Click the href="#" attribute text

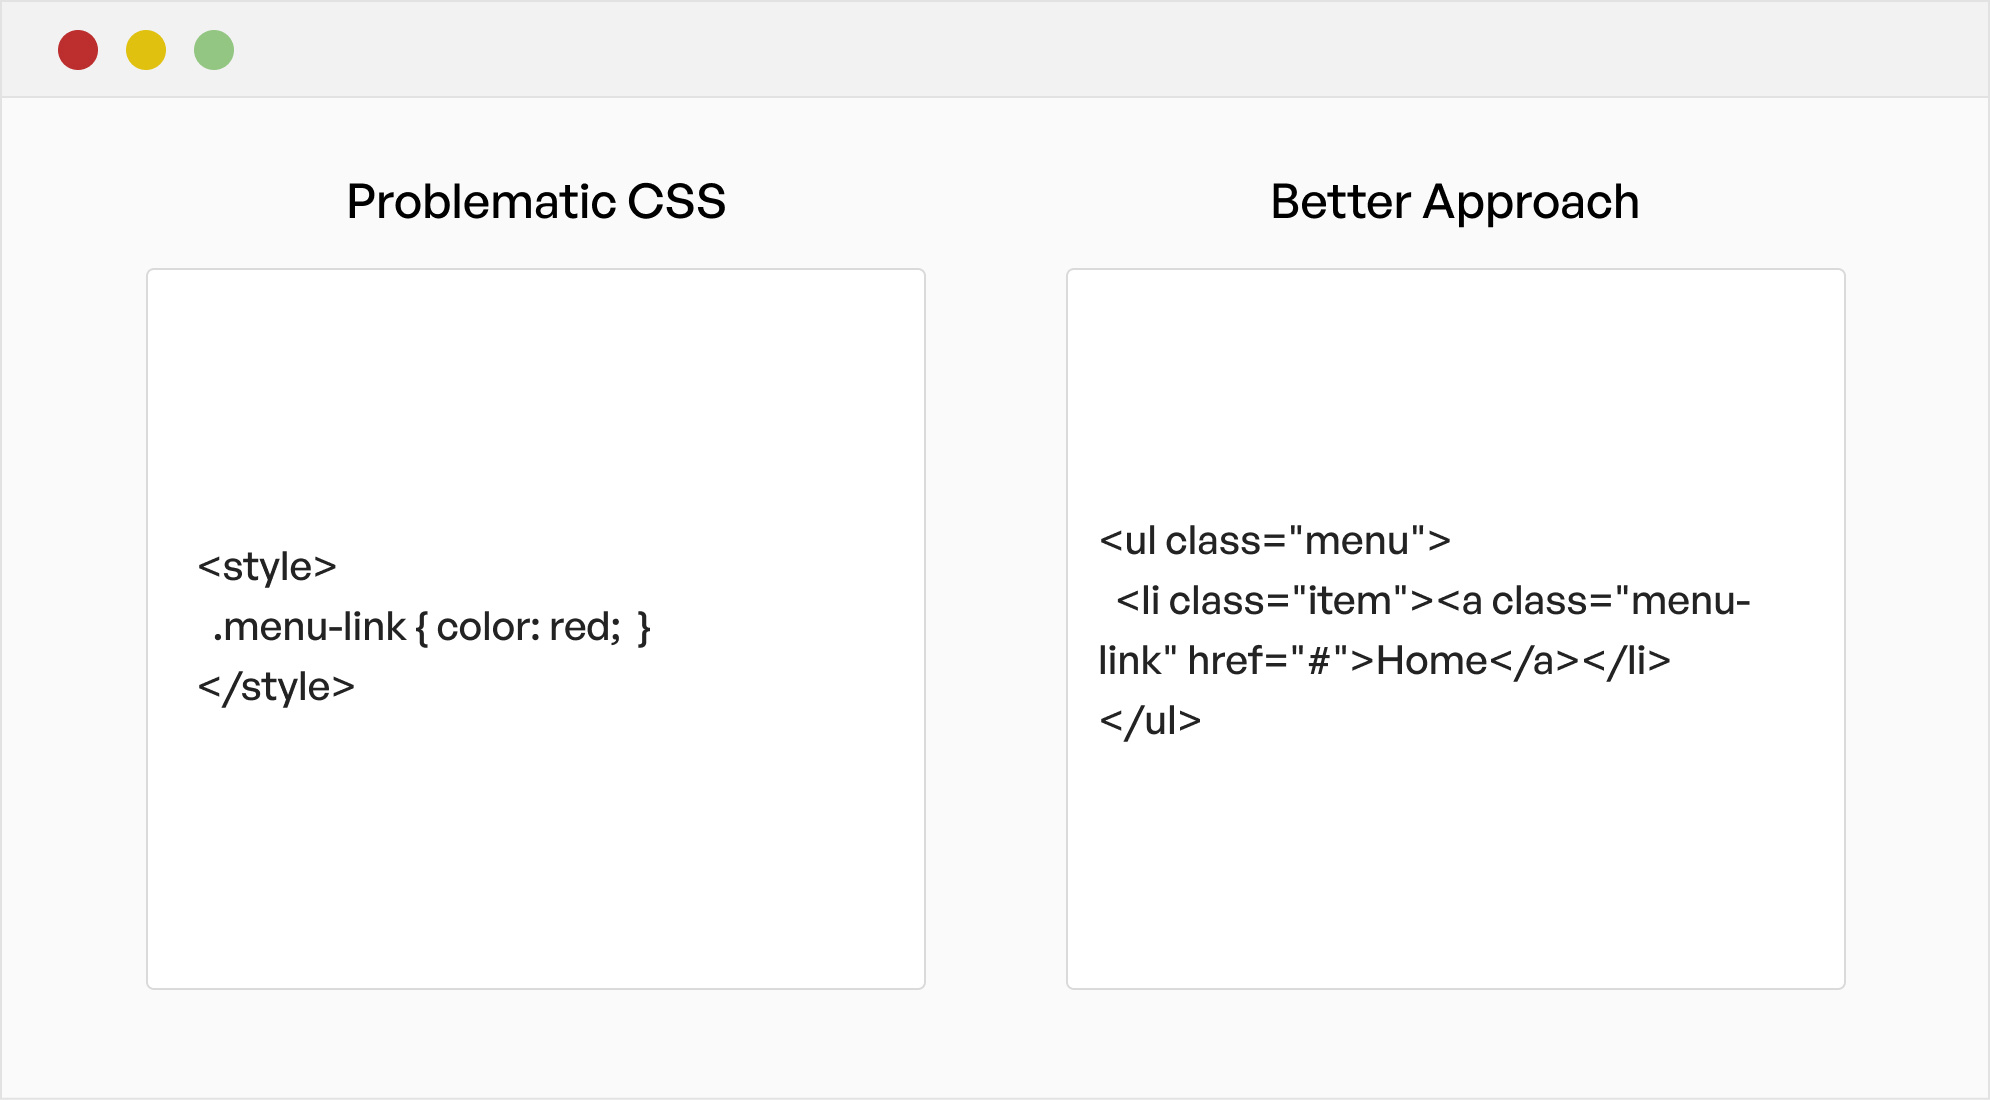1268,661
